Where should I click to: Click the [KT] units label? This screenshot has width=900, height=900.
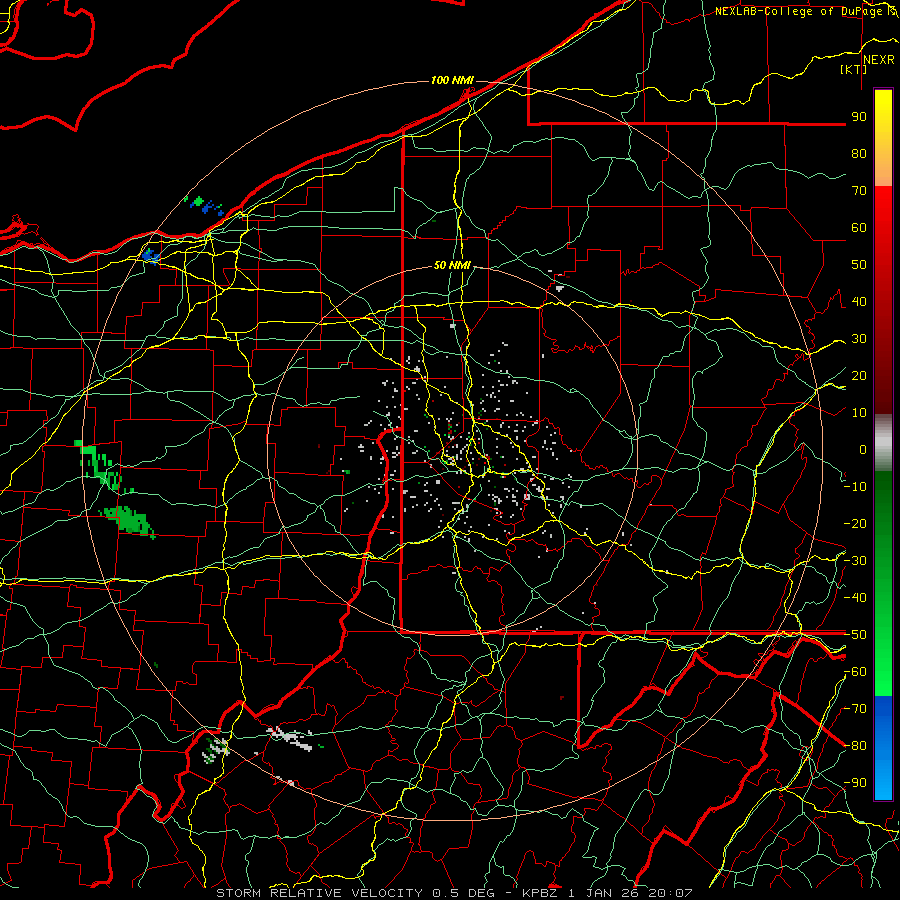click(854, 69)
